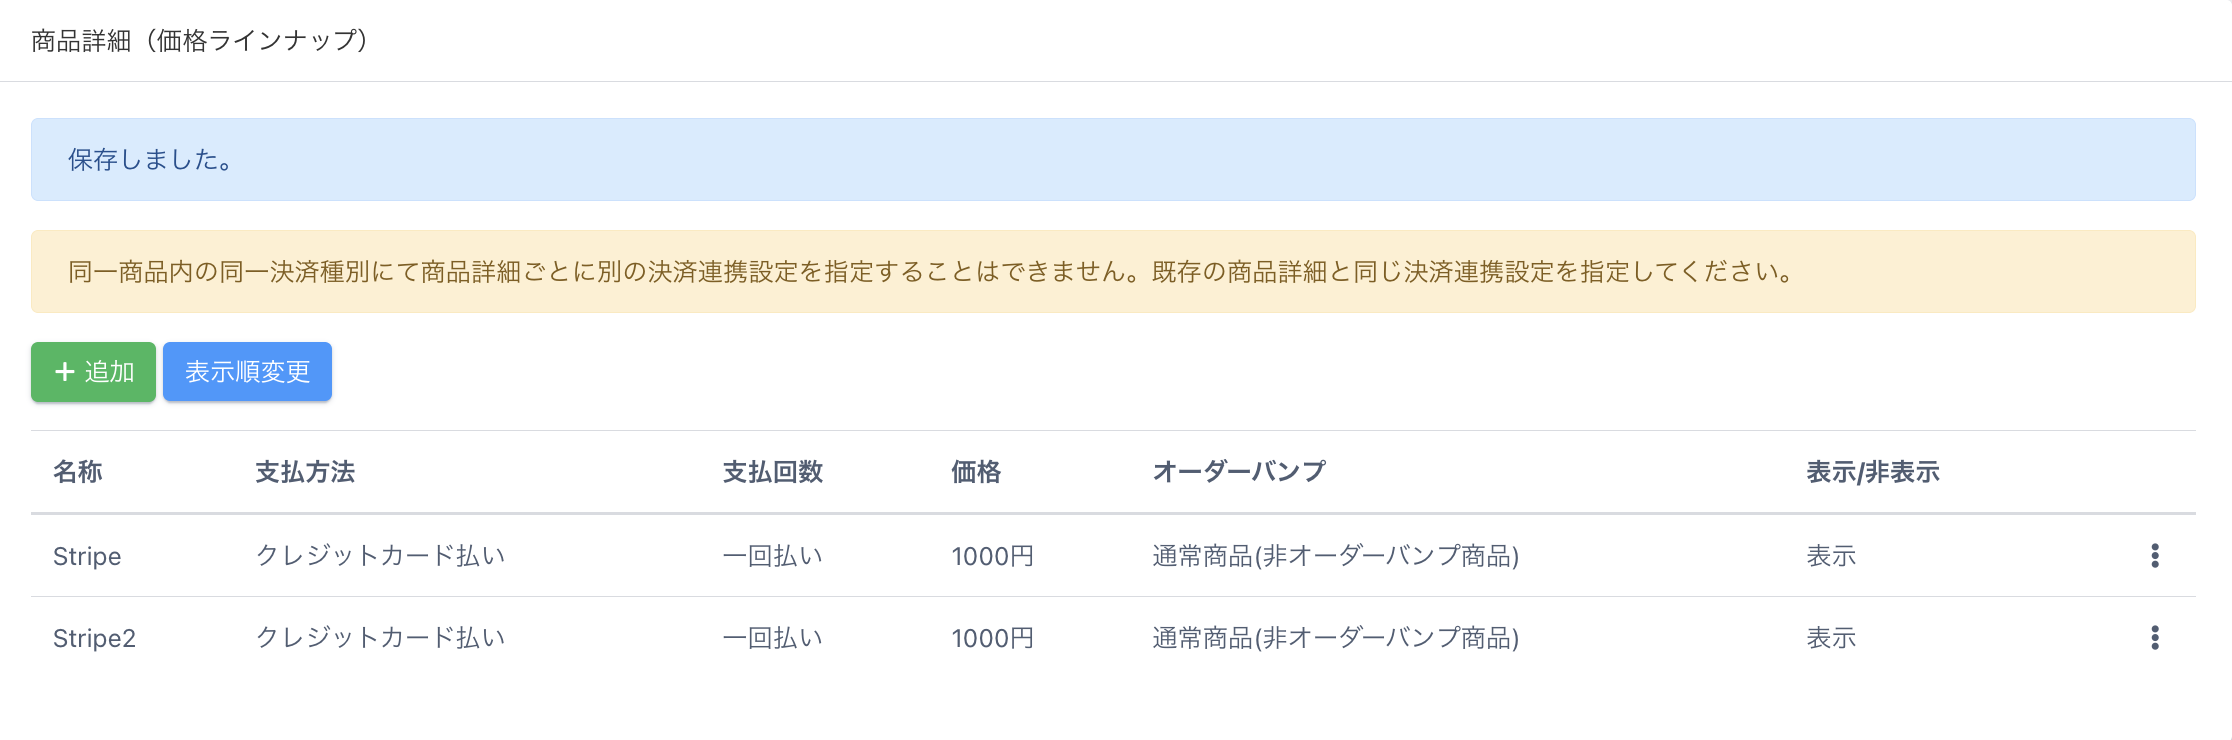Viewport: 2232px width, 740px height.
Task: Click the 支払方法 column header
Action: click(x=305, y=472)
